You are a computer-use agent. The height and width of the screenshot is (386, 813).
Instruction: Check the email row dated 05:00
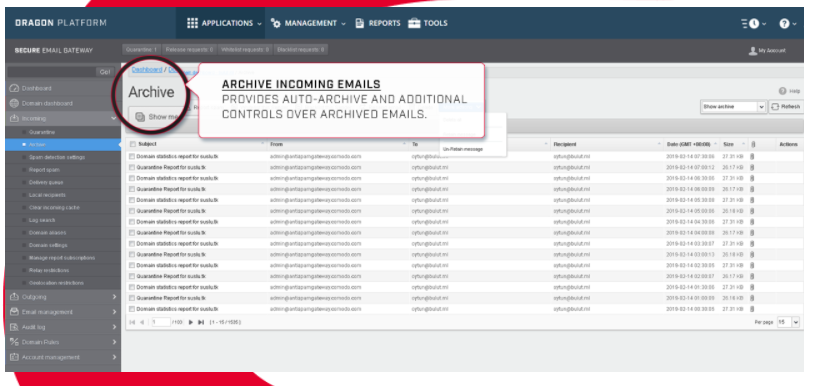[132, 211]
